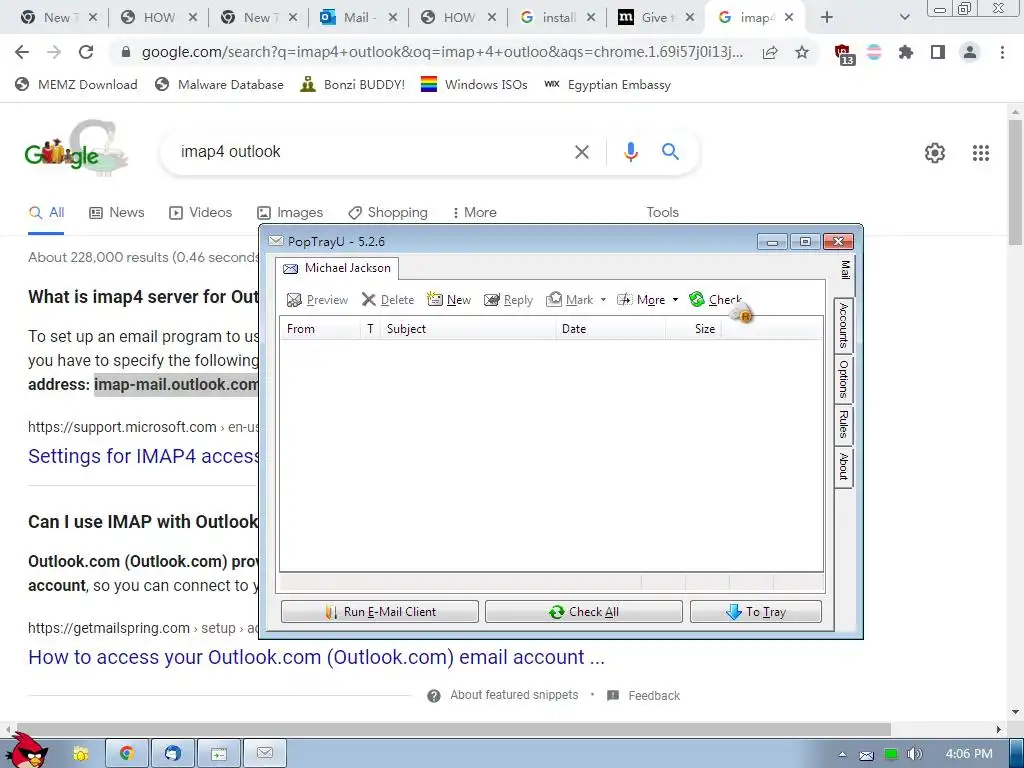The image size is (1024, 768).
Task: Open the uBlock extension icon
Action: (844, 54)
